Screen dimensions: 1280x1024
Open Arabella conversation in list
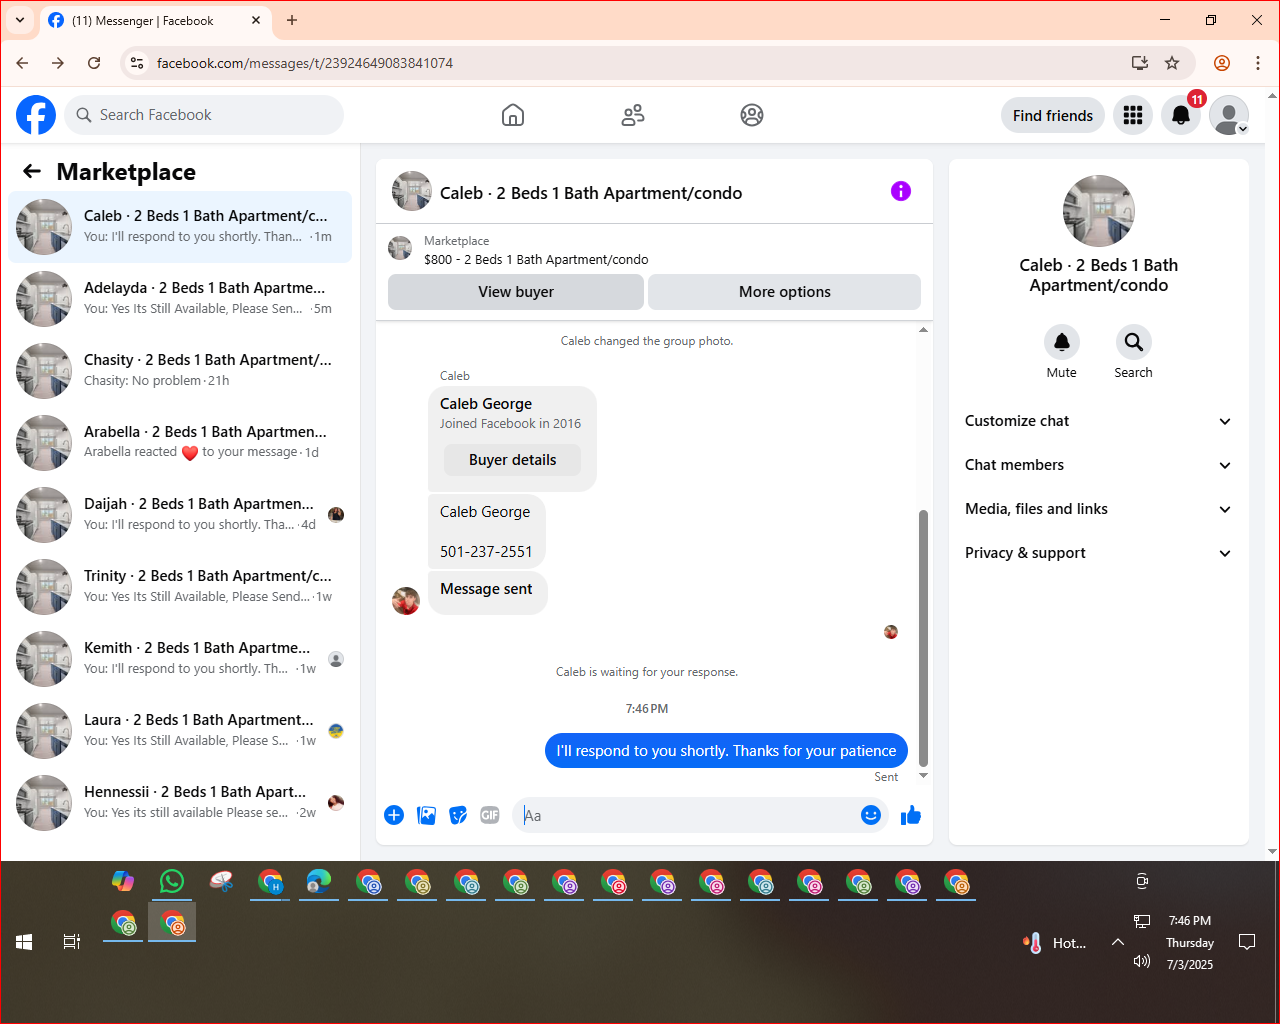(x=180, y=443)
